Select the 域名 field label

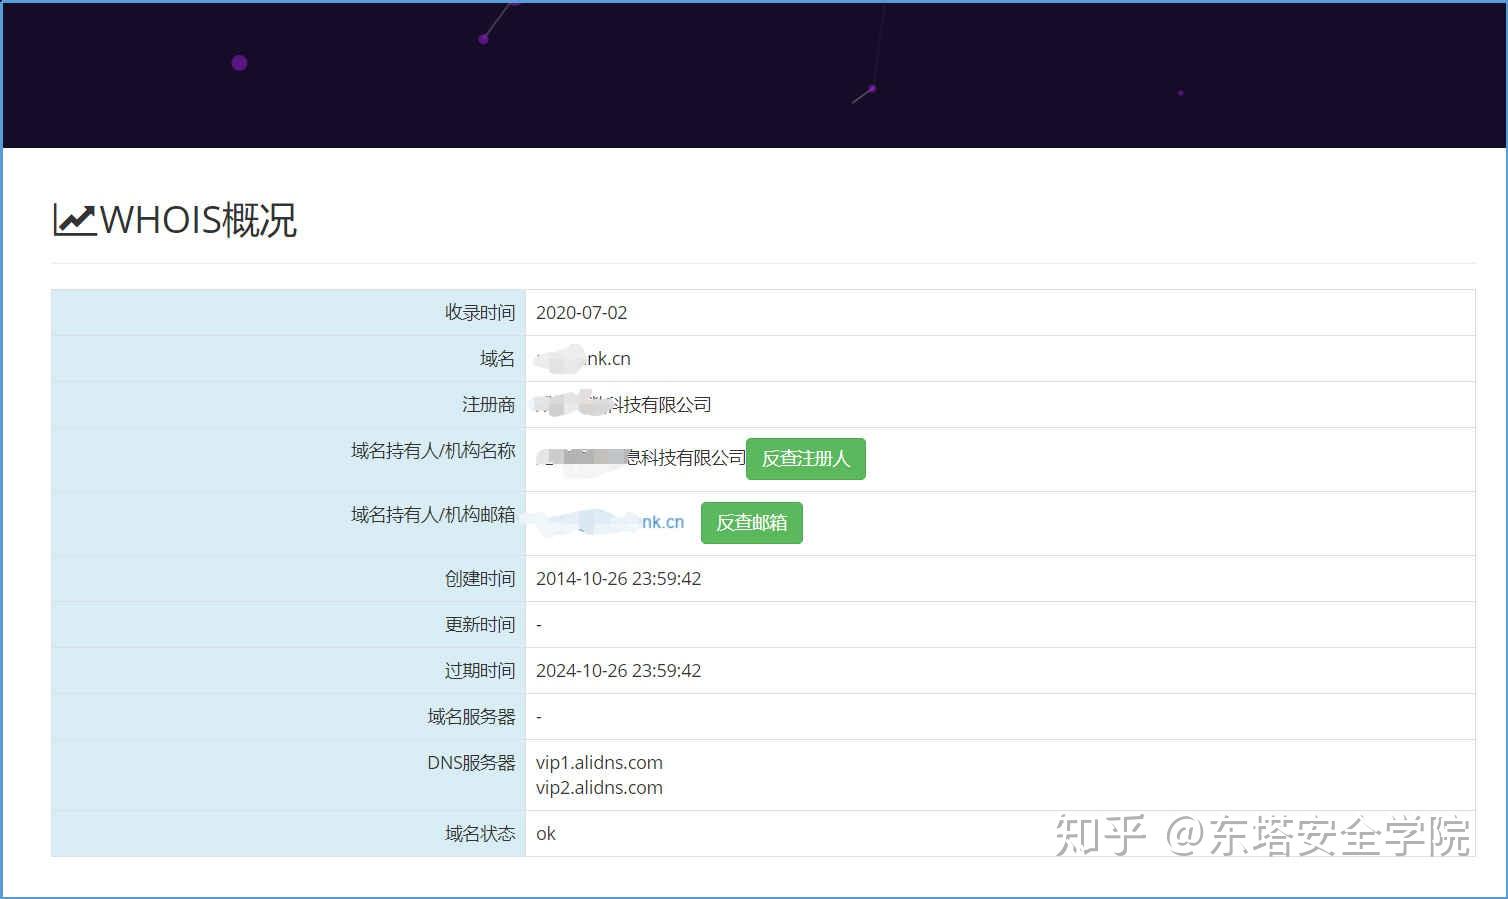tap(496, 358)
